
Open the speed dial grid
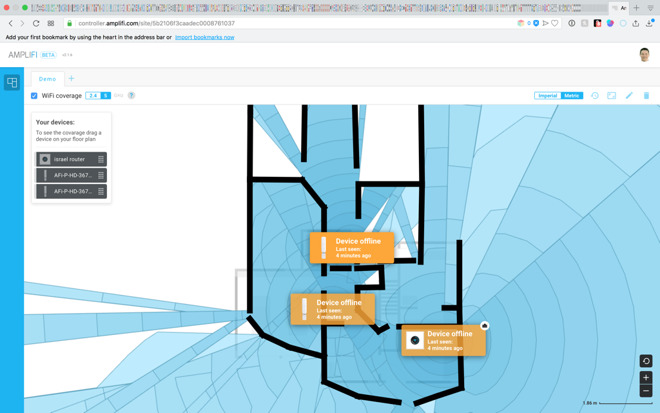51,24
